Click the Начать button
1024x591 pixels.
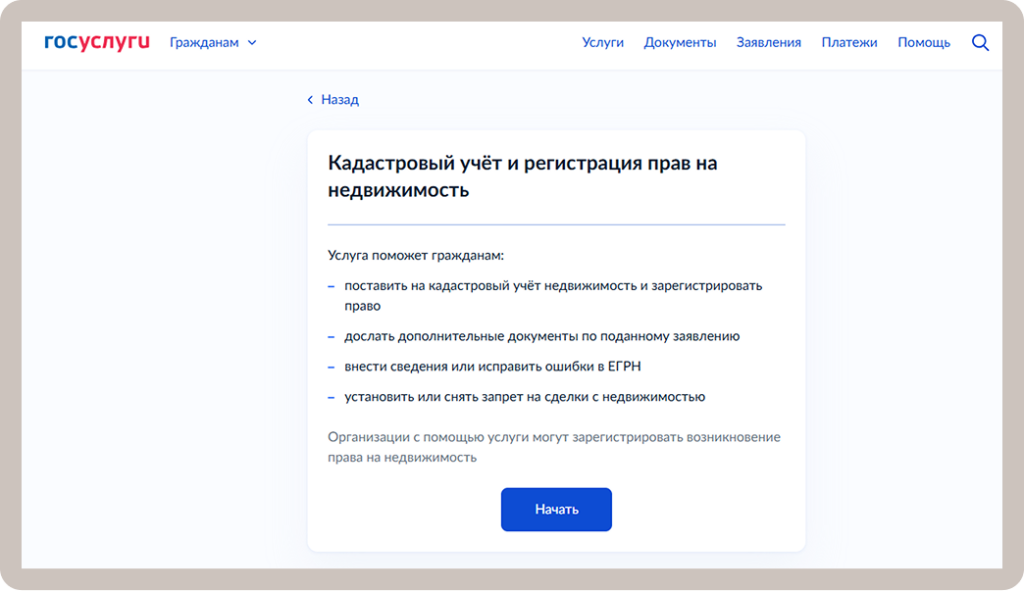pyautogui.click(x=556, y=509)
